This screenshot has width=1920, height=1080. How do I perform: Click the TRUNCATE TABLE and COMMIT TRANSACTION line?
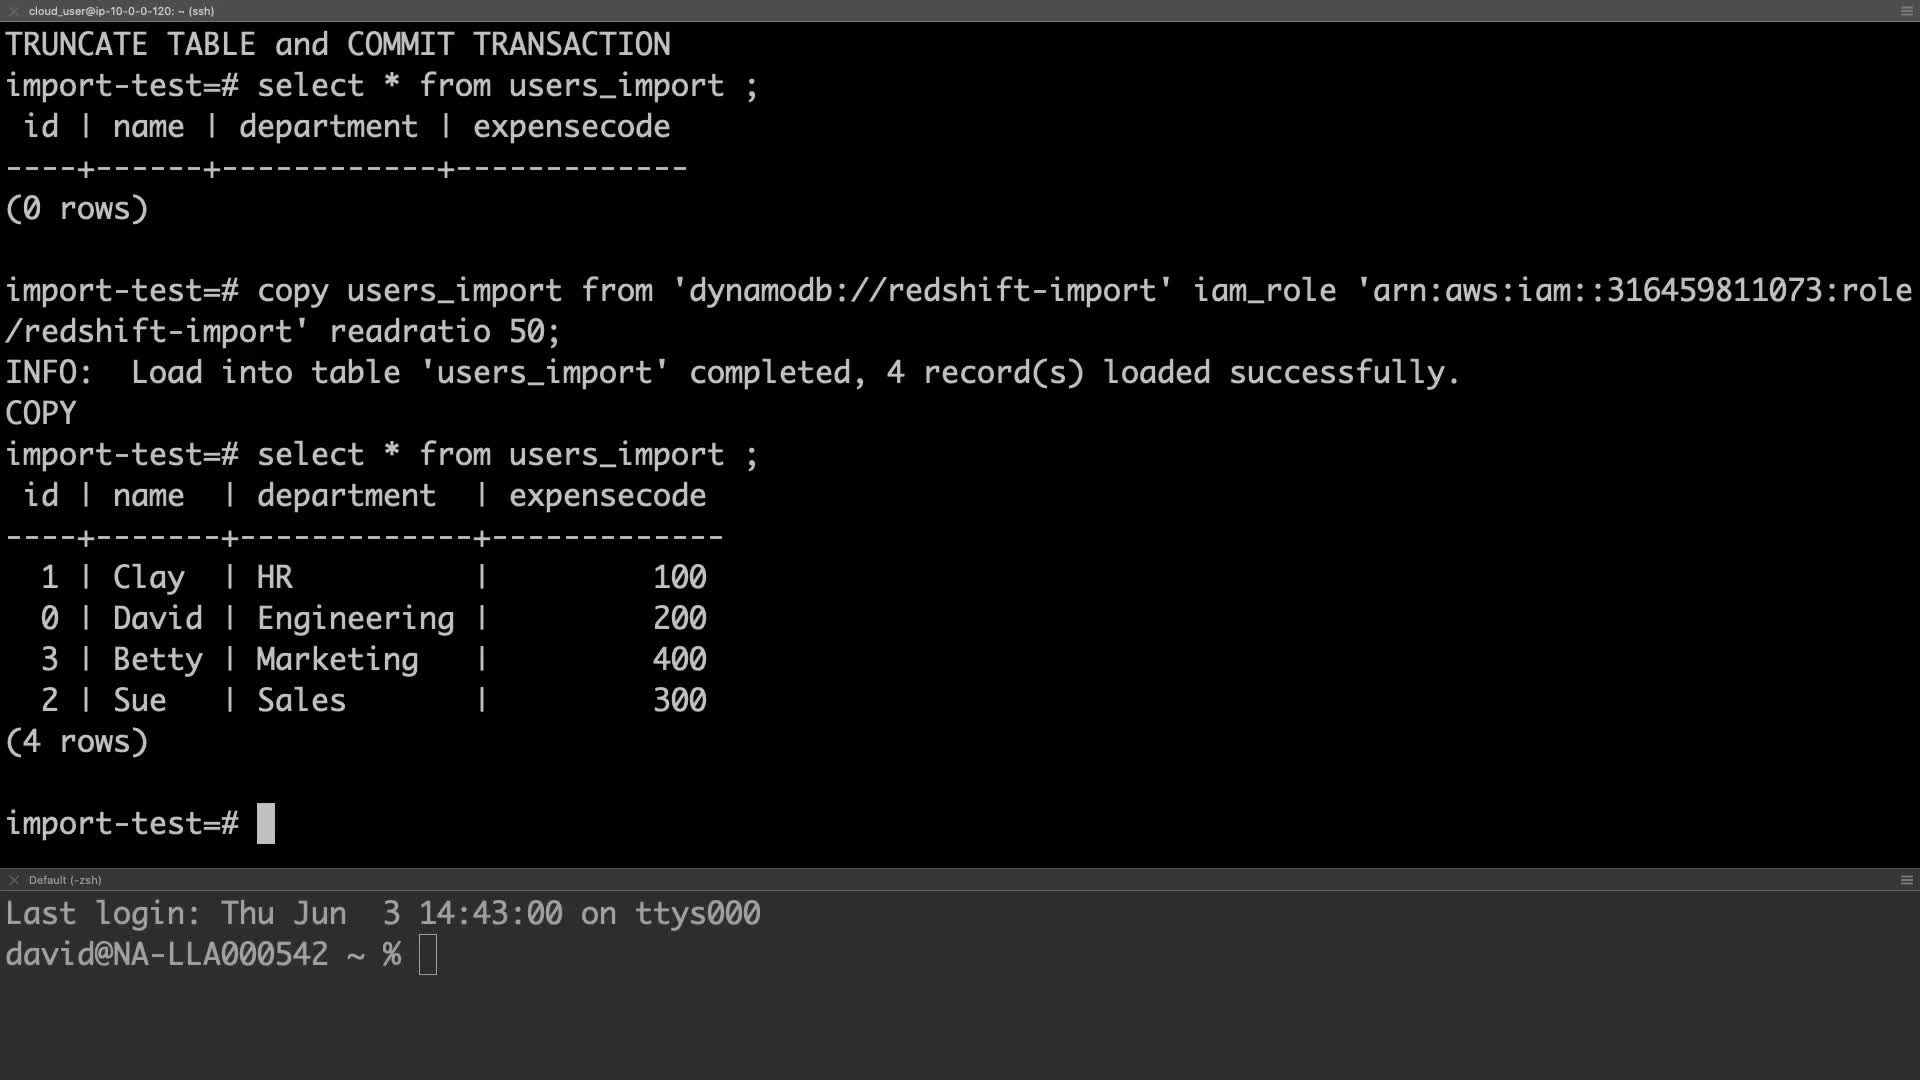pyautogui.click(x=338, y=45)
